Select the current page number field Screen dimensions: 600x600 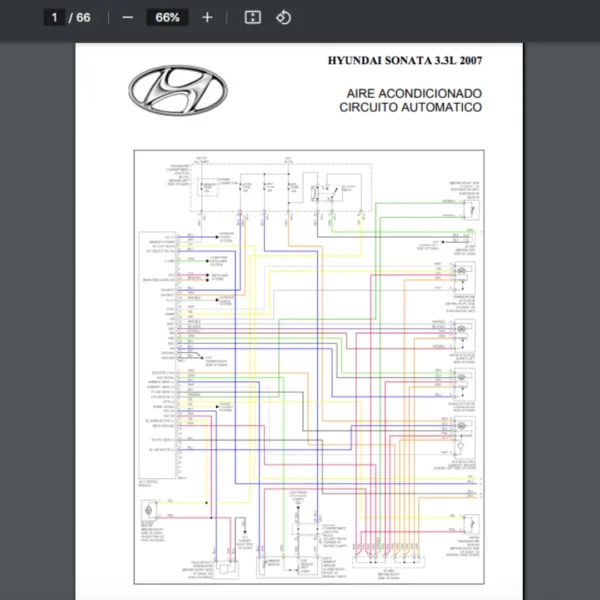55,18
